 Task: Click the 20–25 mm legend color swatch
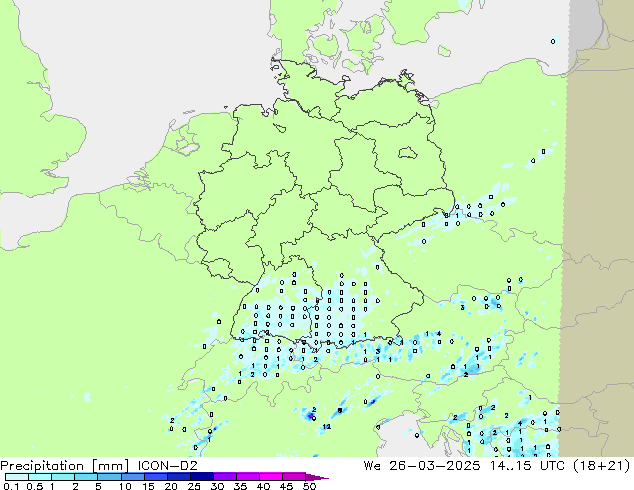pyautogui.click(x=178, y=477)
